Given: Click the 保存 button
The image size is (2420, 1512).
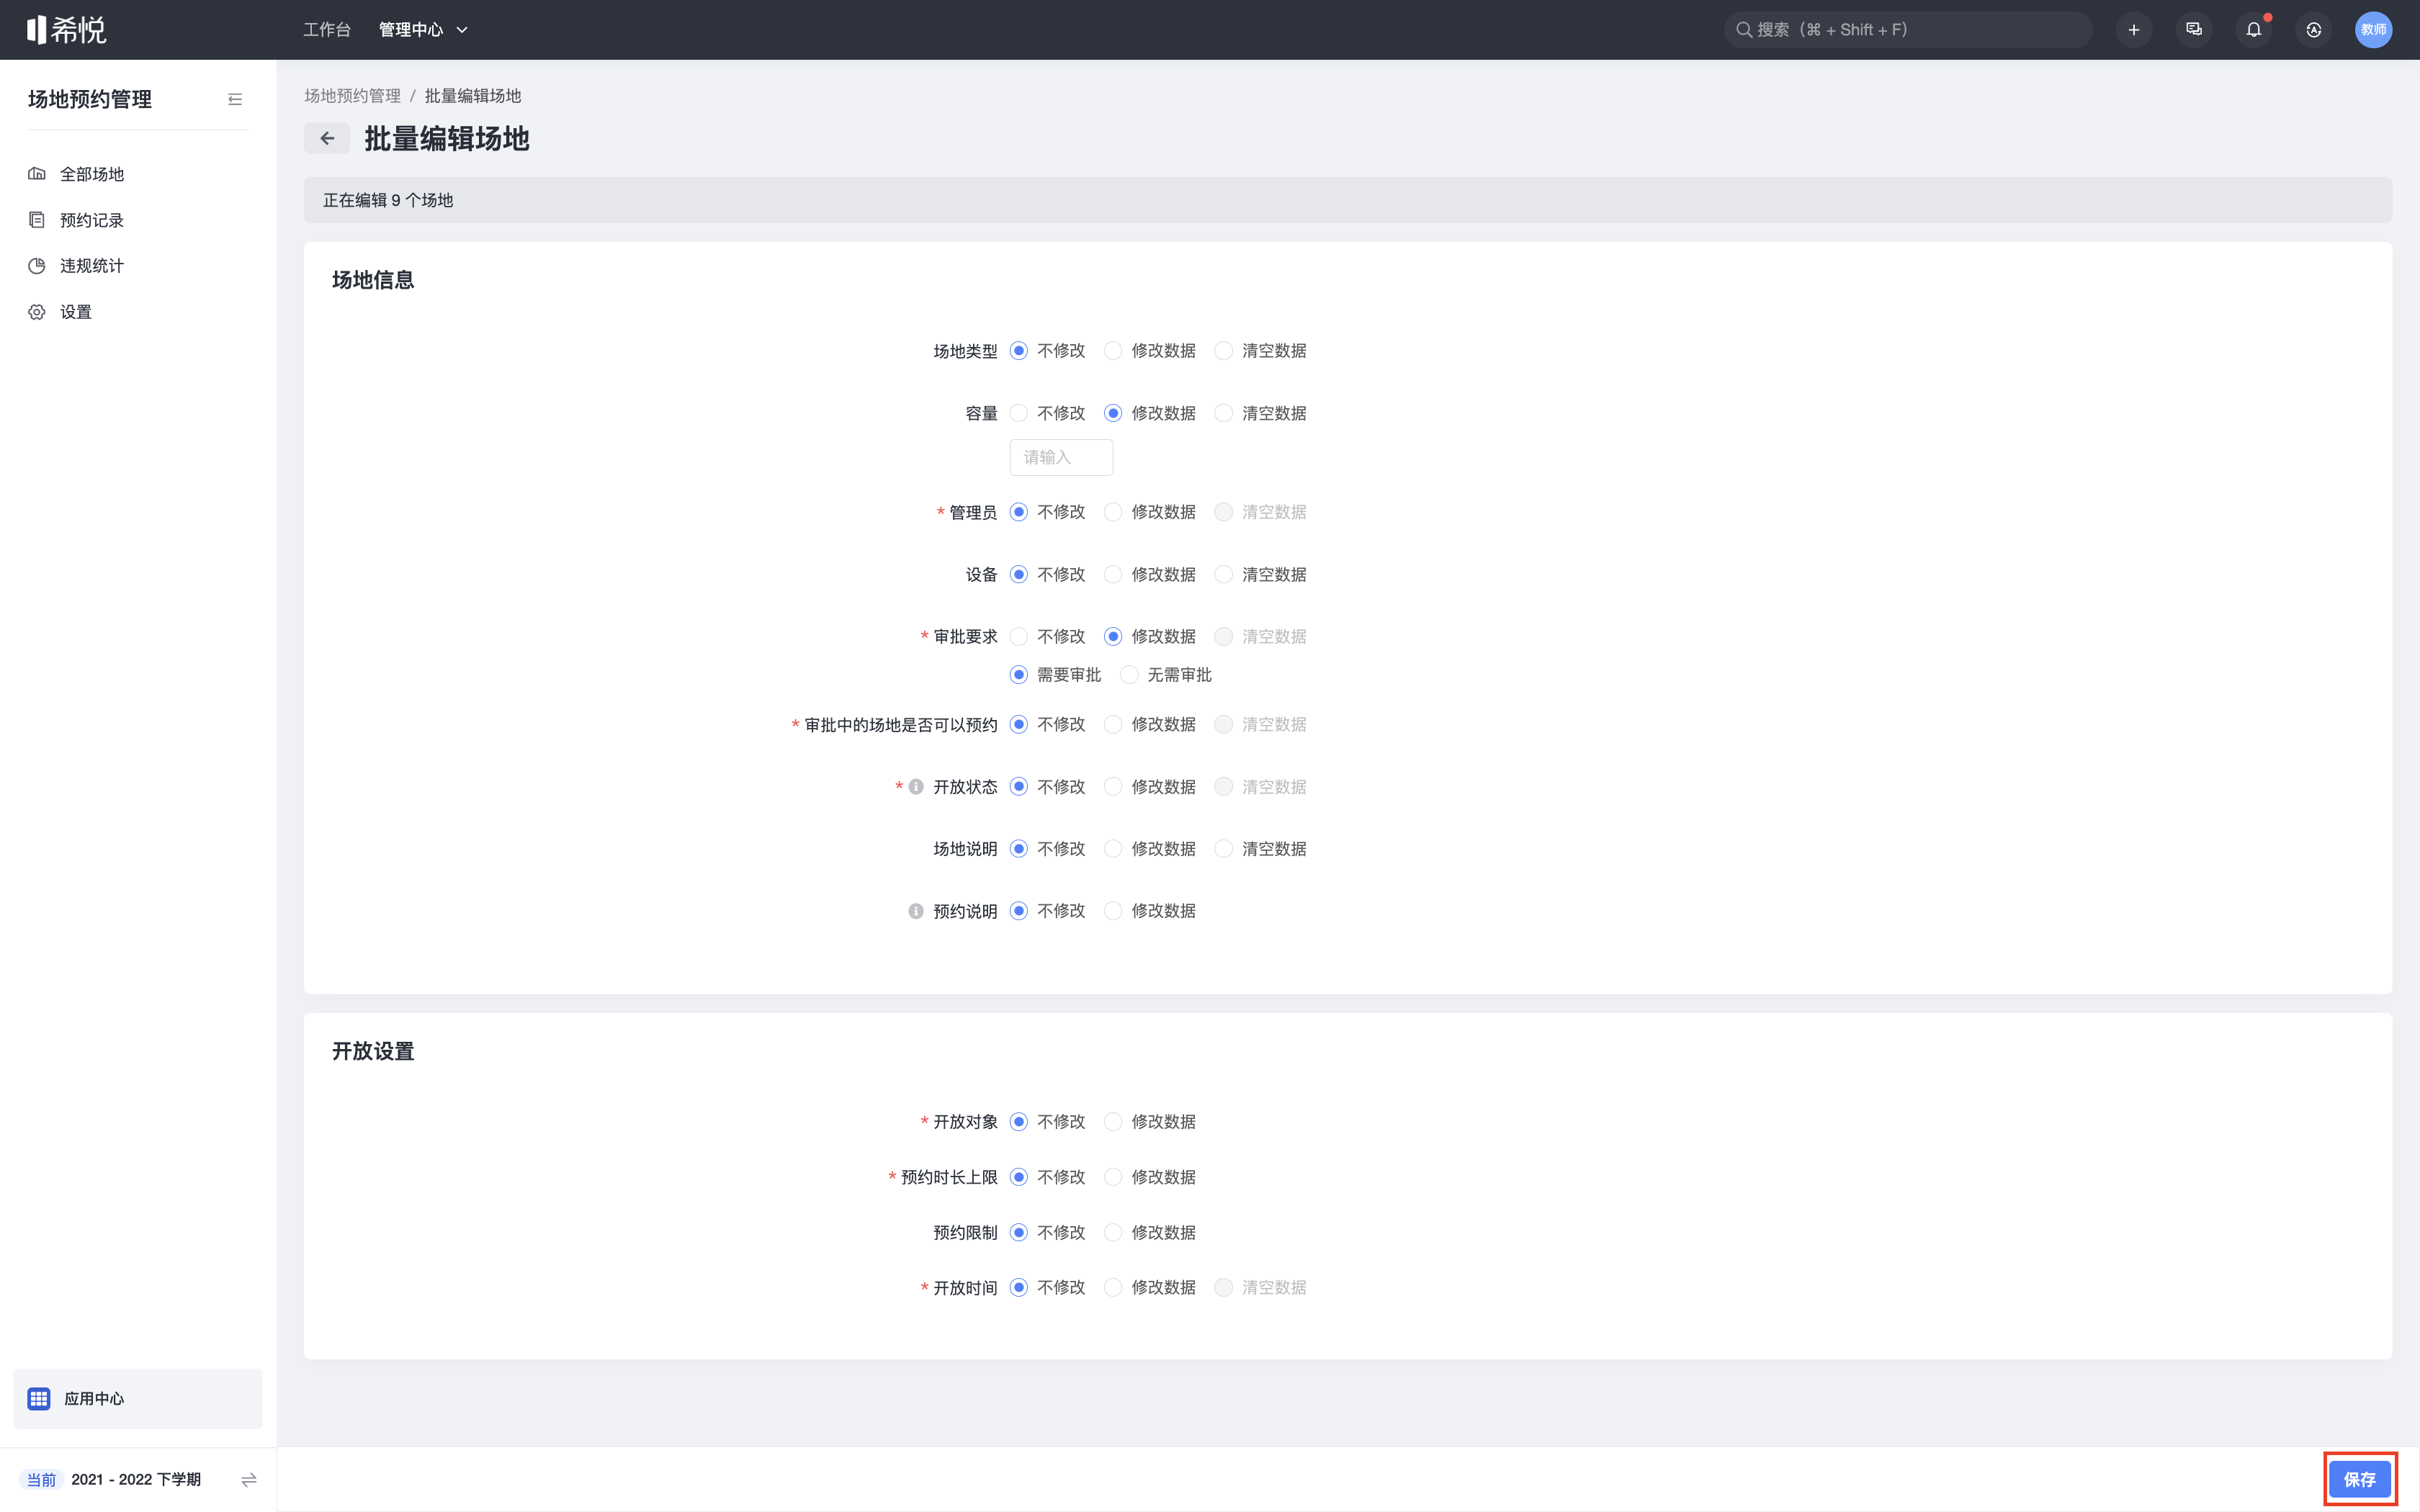Looking at the screenshot, I should click(2360, 1479).
